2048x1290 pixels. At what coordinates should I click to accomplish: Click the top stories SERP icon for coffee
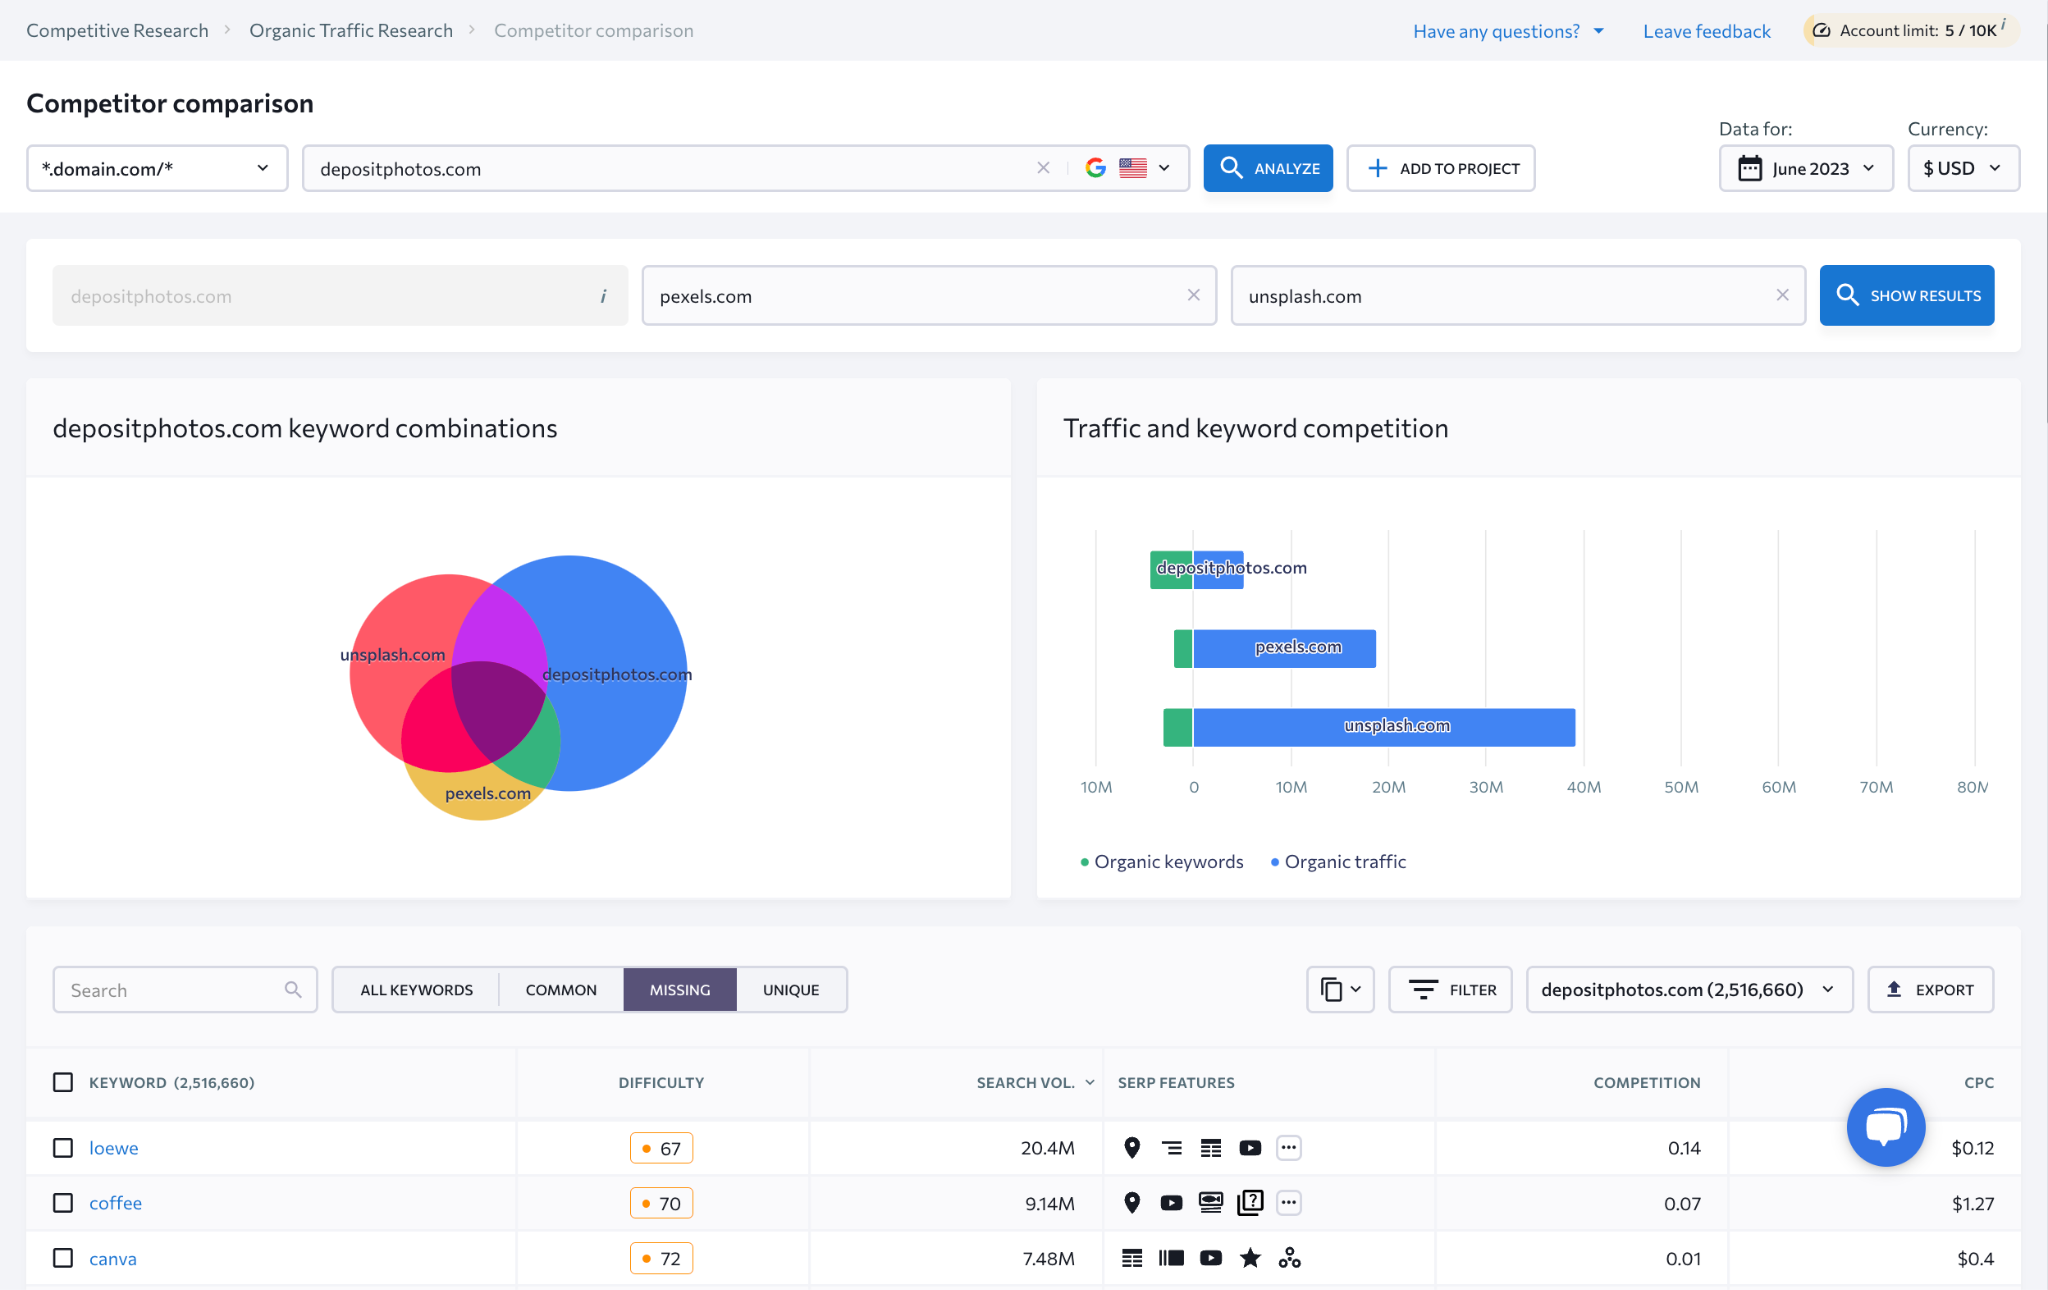1211,1203
